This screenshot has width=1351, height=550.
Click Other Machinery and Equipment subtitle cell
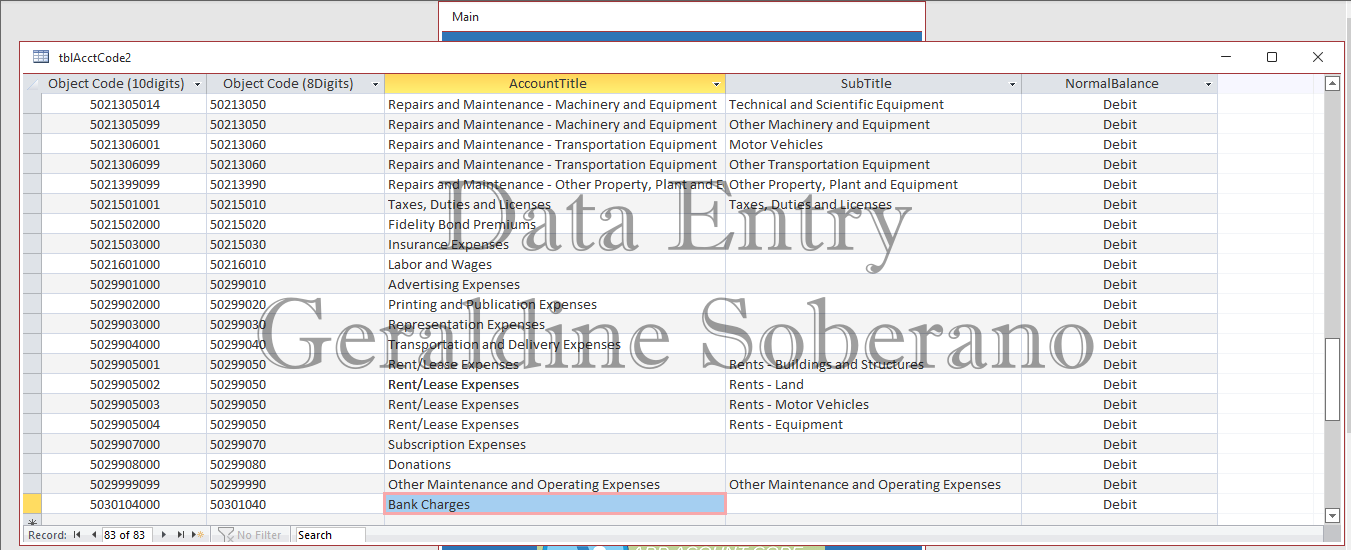coord(873,124)
